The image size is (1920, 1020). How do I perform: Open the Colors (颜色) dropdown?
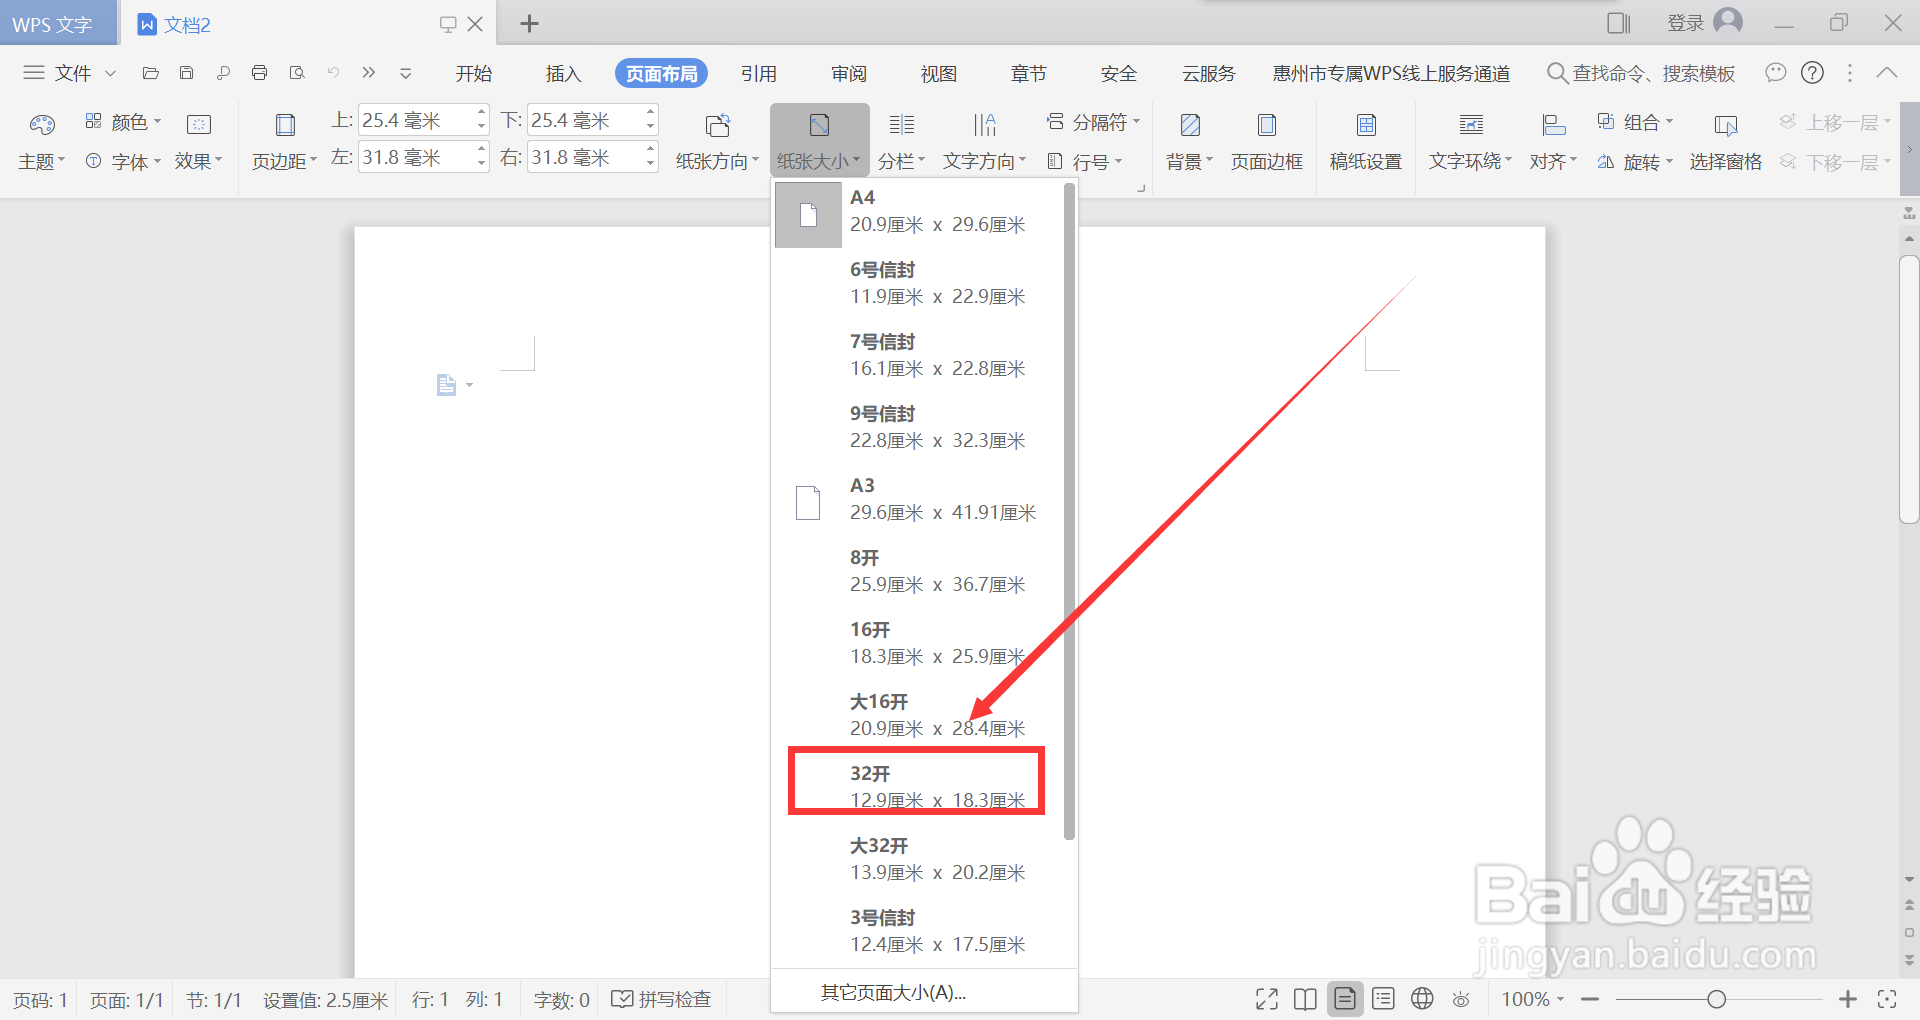(123, 122)
